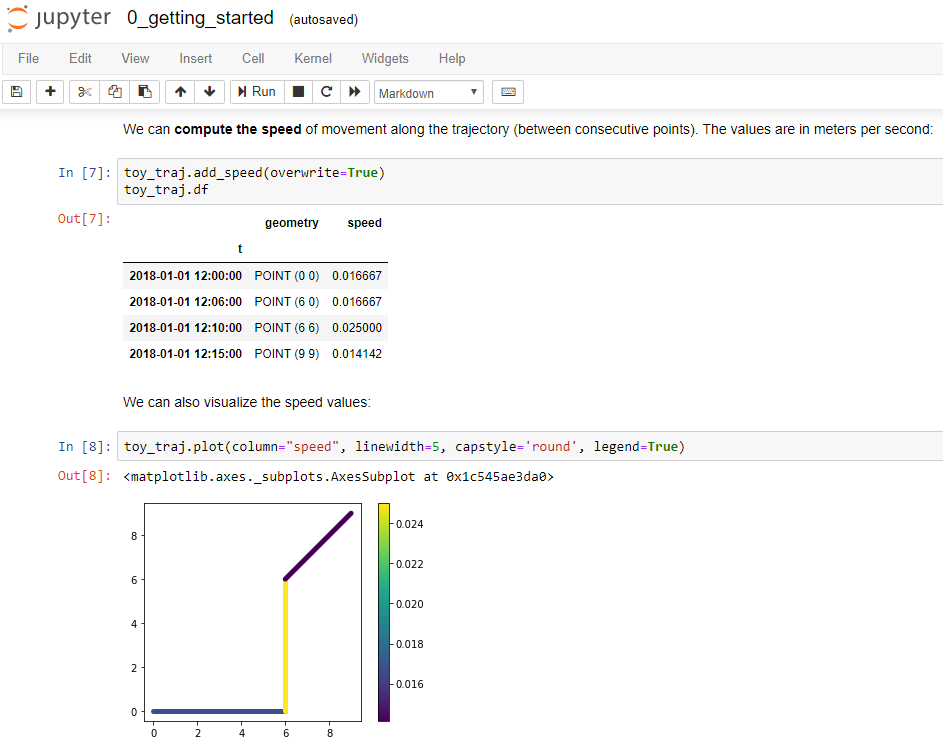Open the Widgets menu
This screenshot has height=751, width=943.
click(x=385, y=58)
